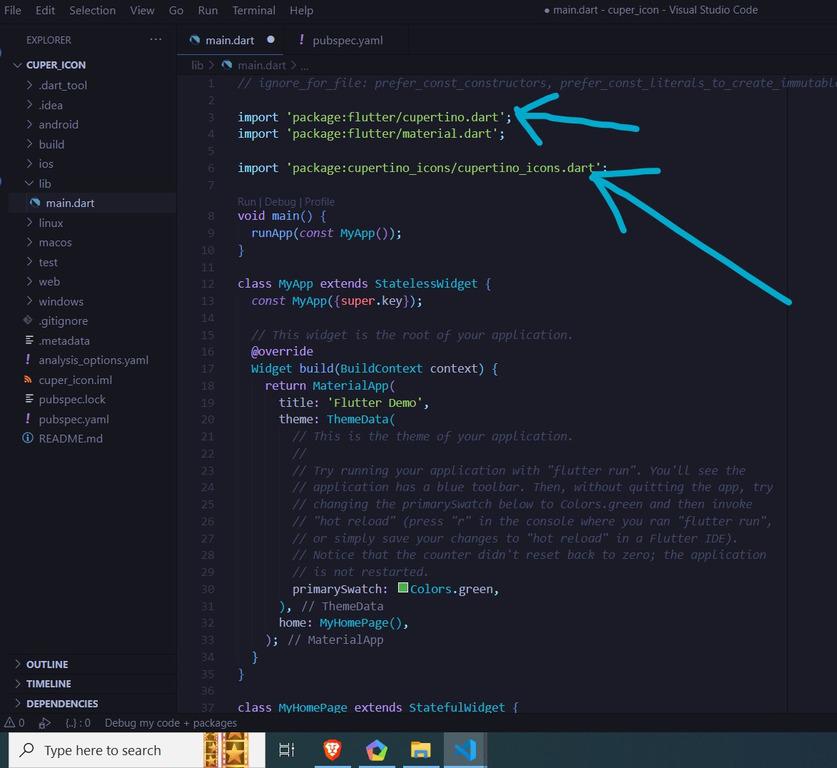Open the .metadata file
The width and height of the screenshot is (837, 768).
[64, 341]
